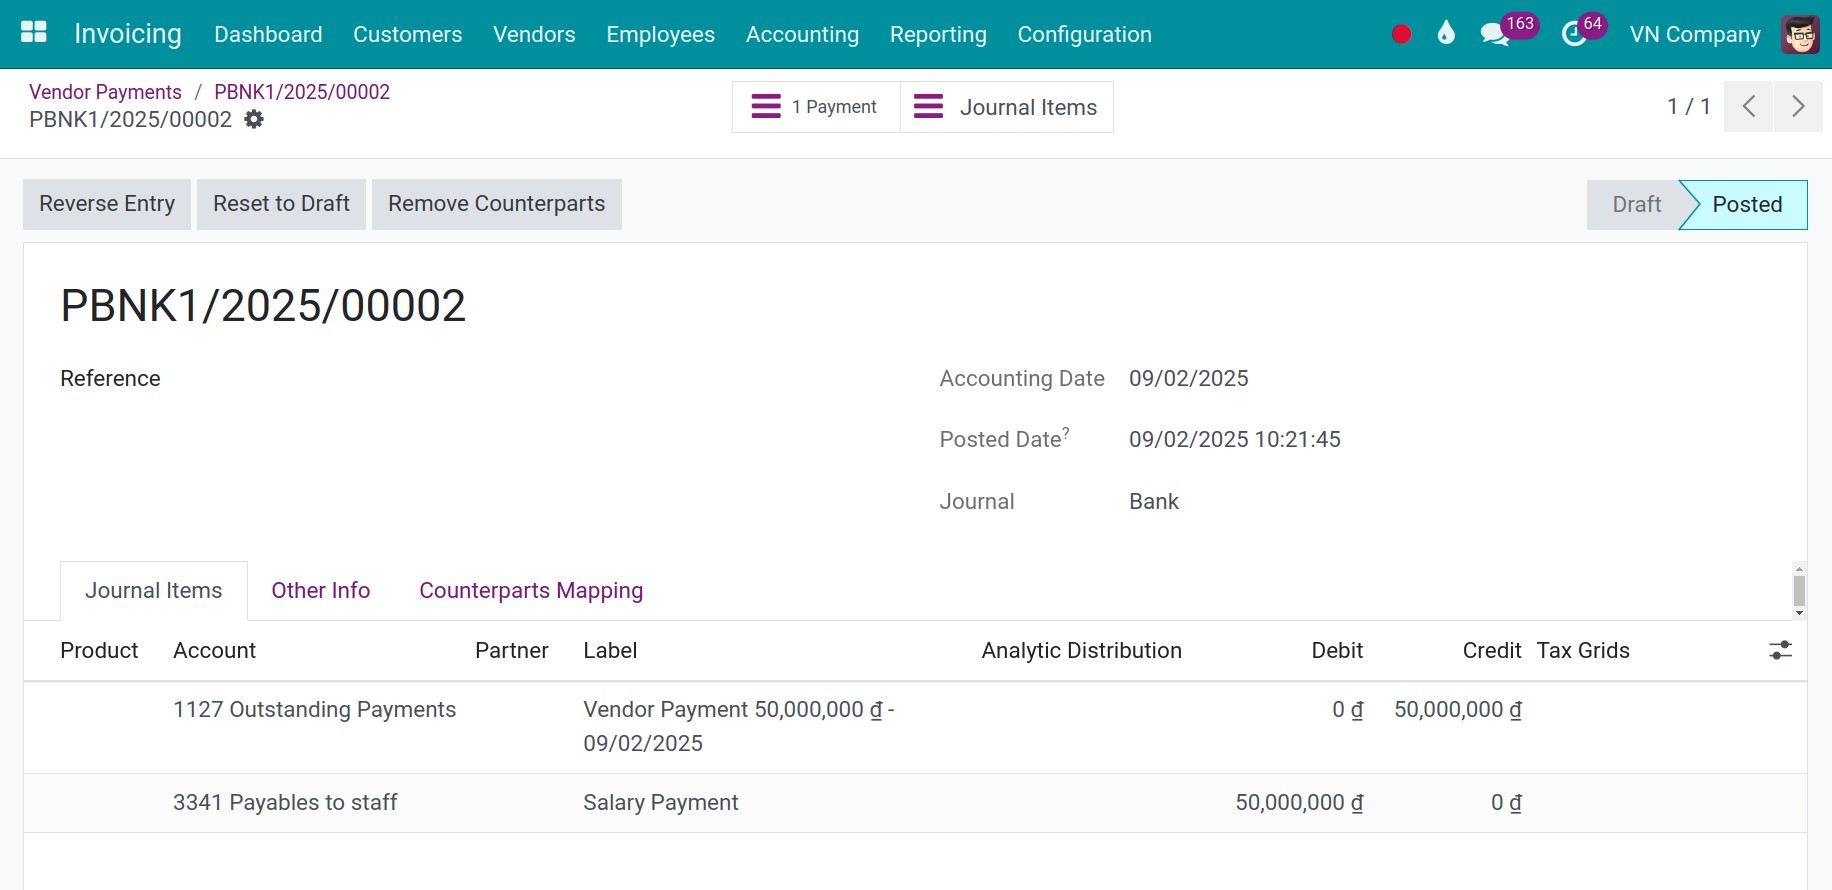Sort by the Account column header
The width and height of the screenshot is (1832, 890).
click(214, 651)
